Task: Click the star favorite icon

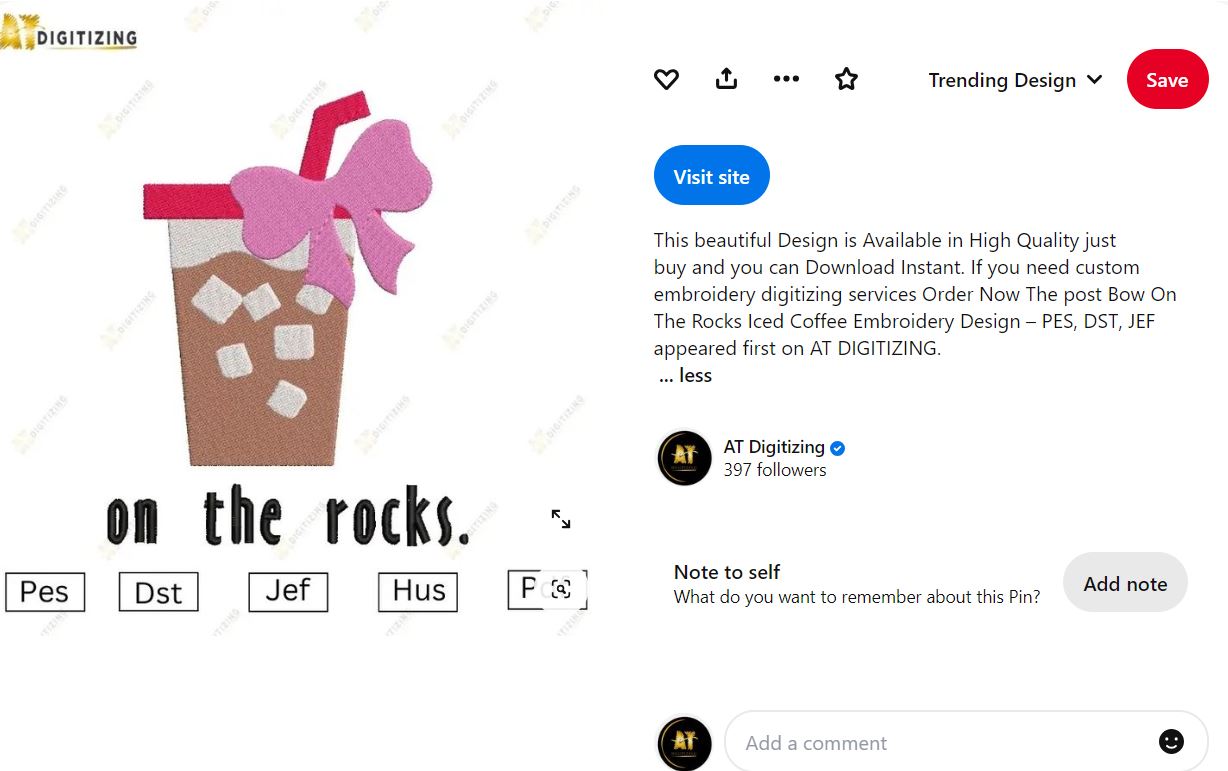Action: coord(847,79)
